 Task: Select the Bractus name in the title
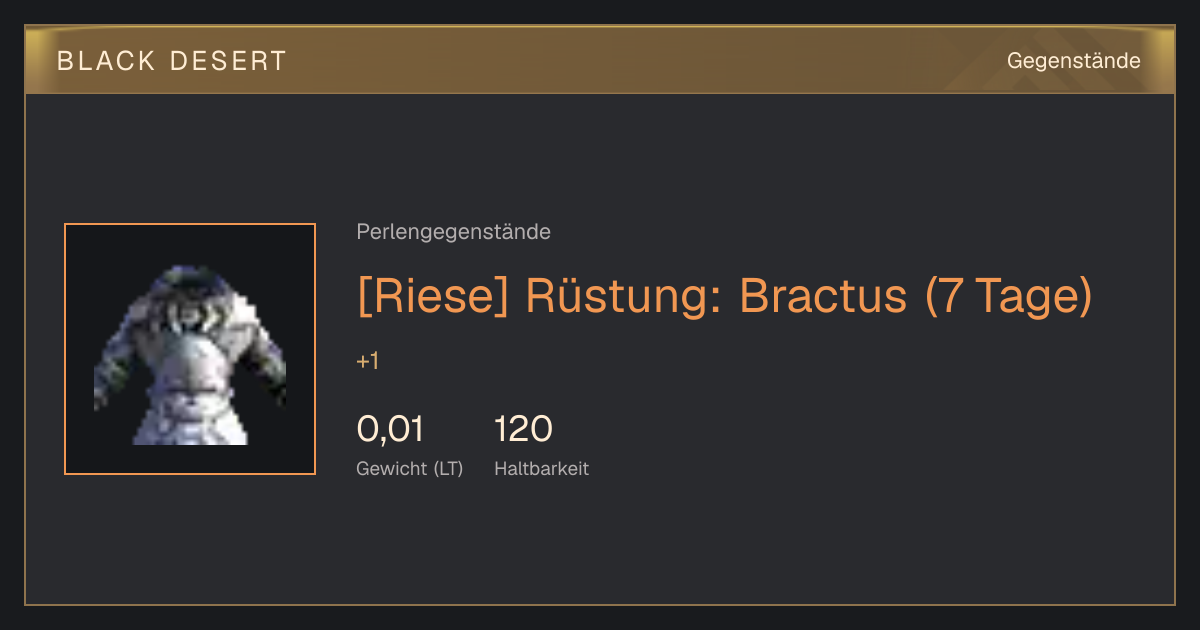822,296
